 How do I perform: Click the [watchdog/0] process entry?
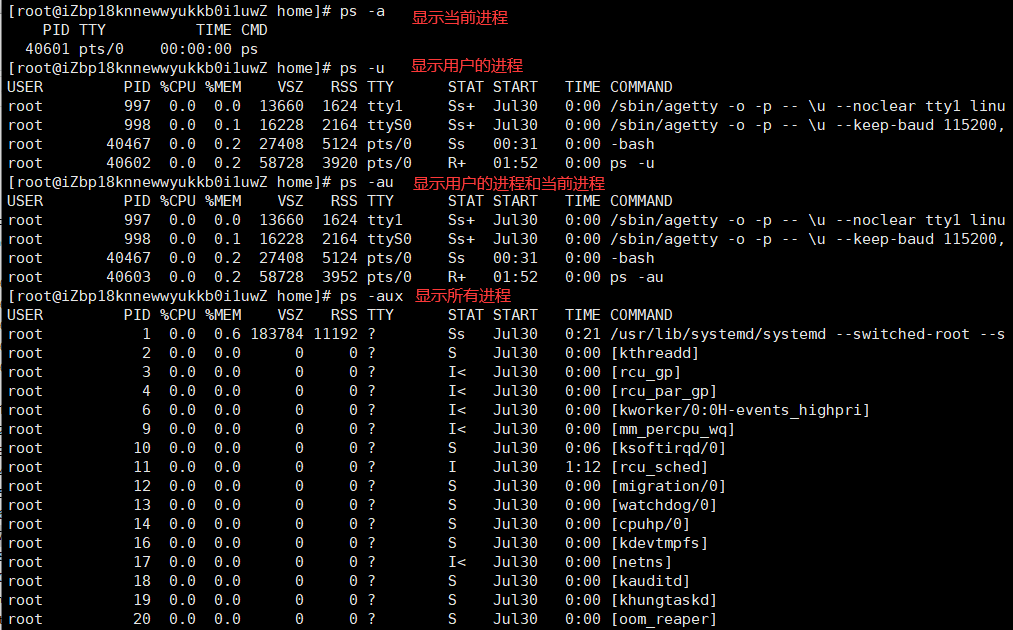662,505
